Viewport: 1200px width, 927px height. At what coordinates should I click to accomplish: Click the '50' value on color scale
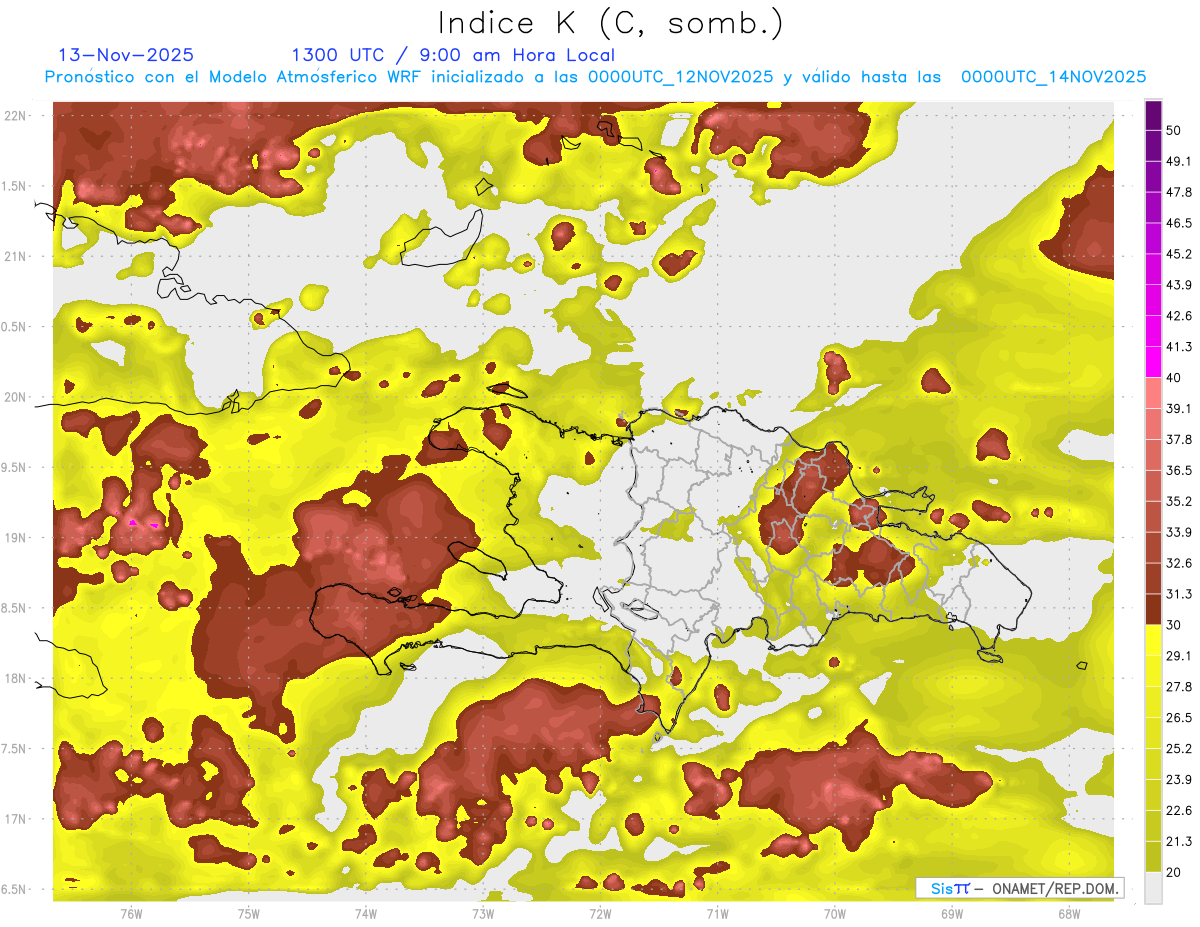[1174, 130]
